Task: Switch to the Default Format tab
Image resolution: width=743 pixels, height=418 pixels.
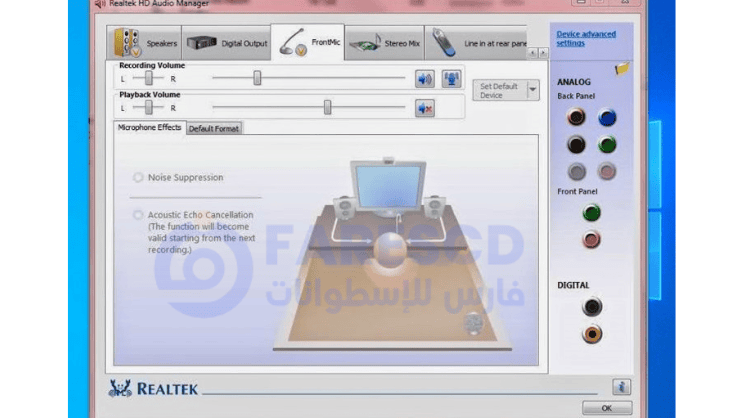Action: pyautogui.click(x=214, y=128)
